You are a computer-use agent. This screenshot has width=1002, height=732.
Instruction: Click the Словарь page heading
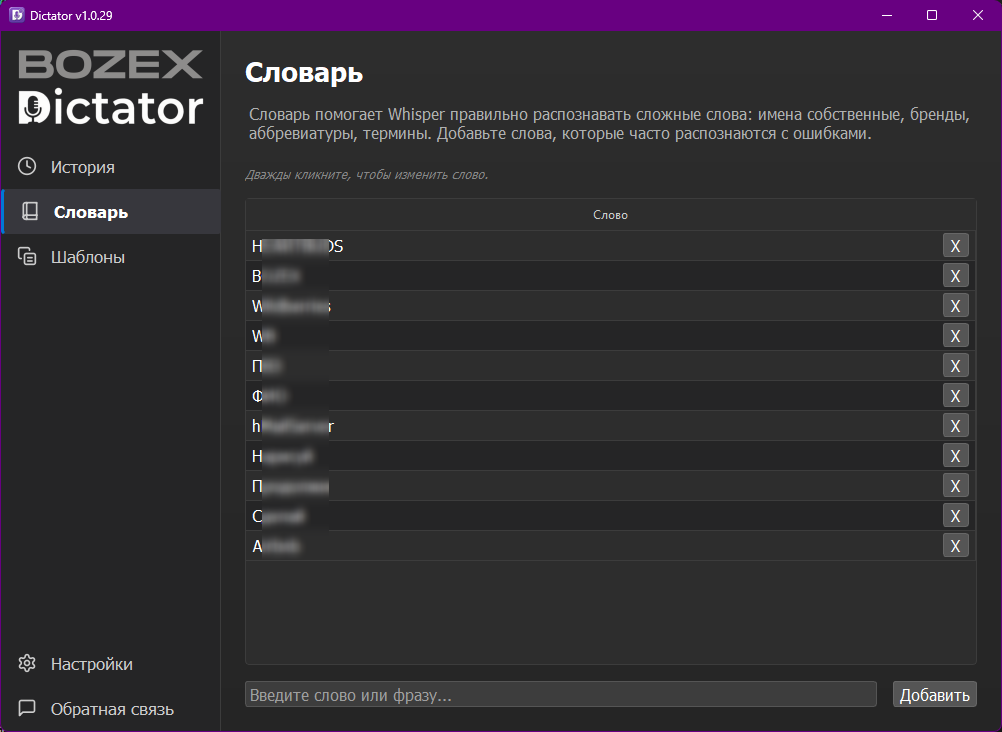pyautogui.click(x=304, y=72)
